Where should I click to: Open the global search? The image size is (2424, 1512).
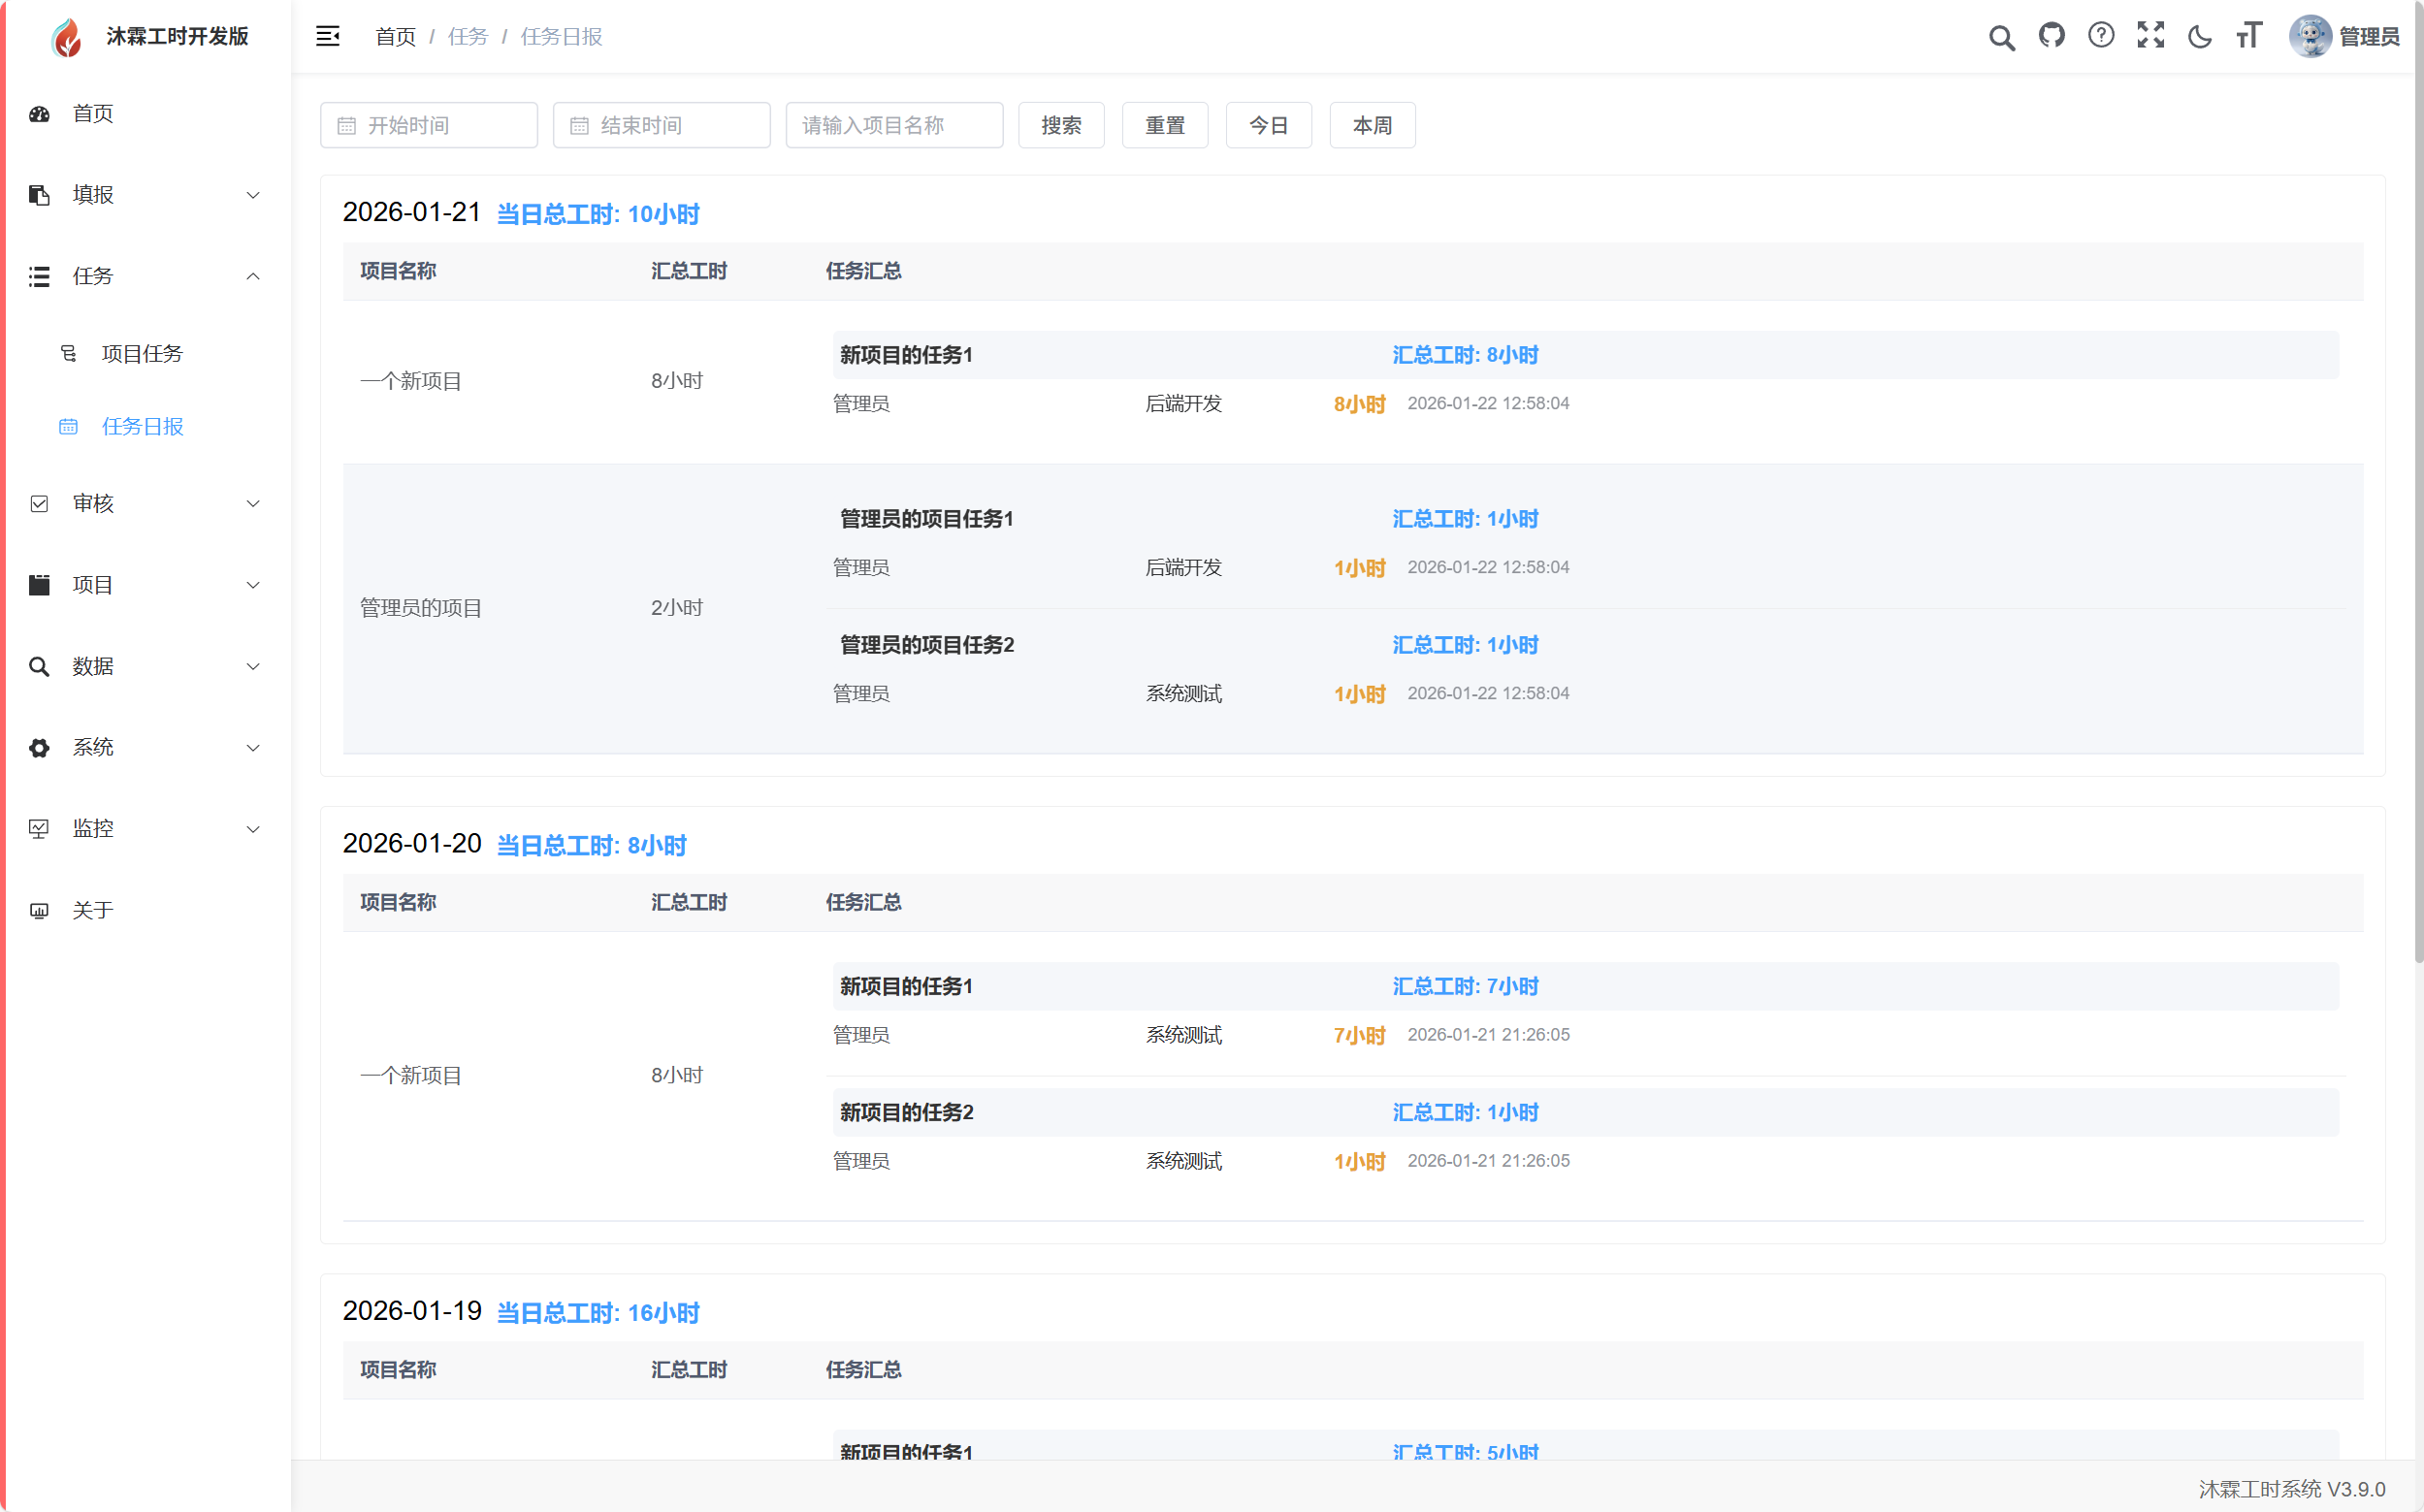coord(2001,36)
